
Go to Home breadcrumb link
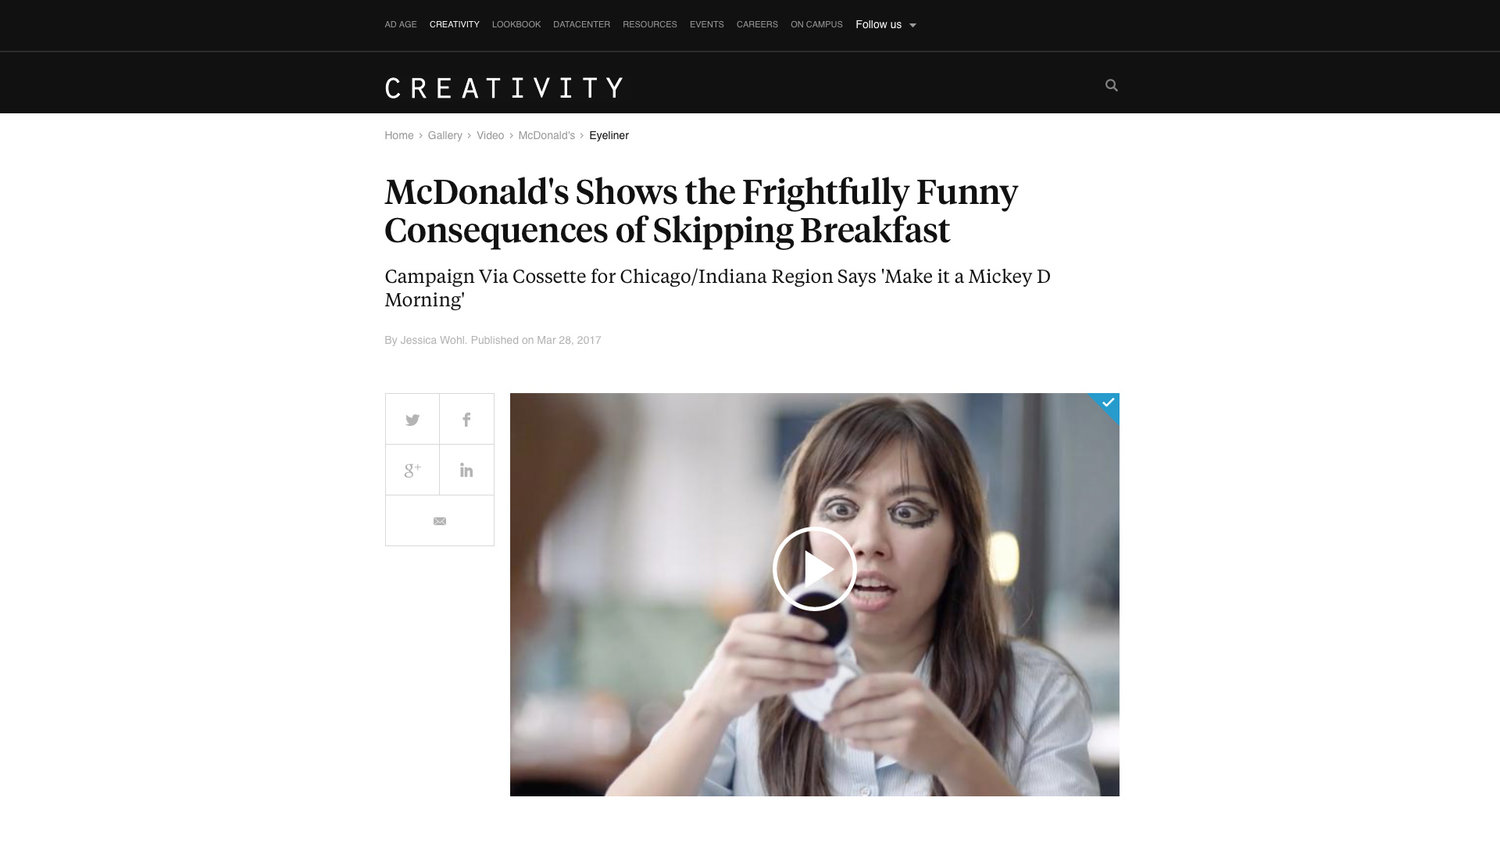point(399,136)
